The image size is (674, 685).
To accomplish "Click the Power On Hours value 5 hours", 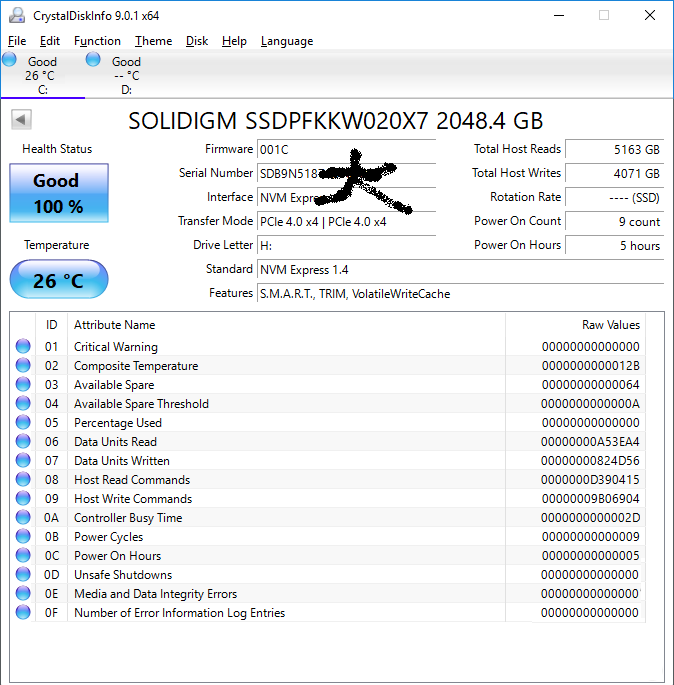I will pyautogui.click(x=615, y=246).
